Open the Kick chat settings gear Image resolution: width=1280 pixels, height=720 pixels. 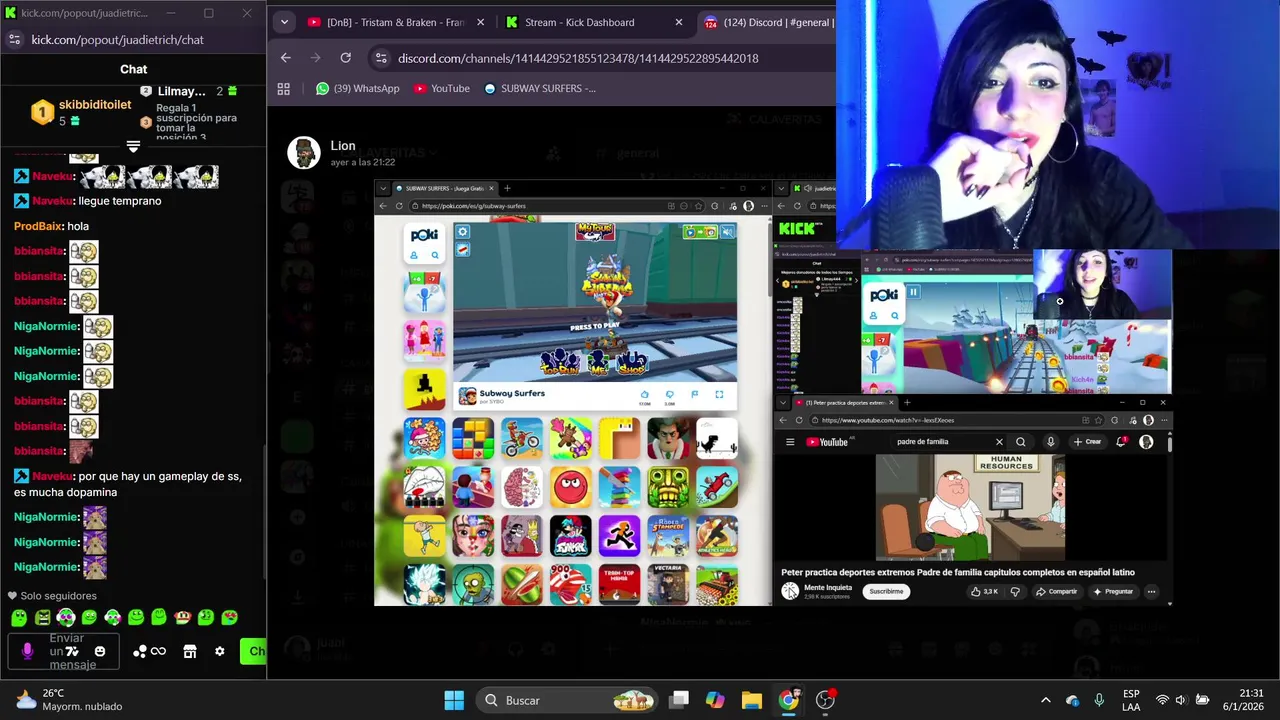coord(219,652)
